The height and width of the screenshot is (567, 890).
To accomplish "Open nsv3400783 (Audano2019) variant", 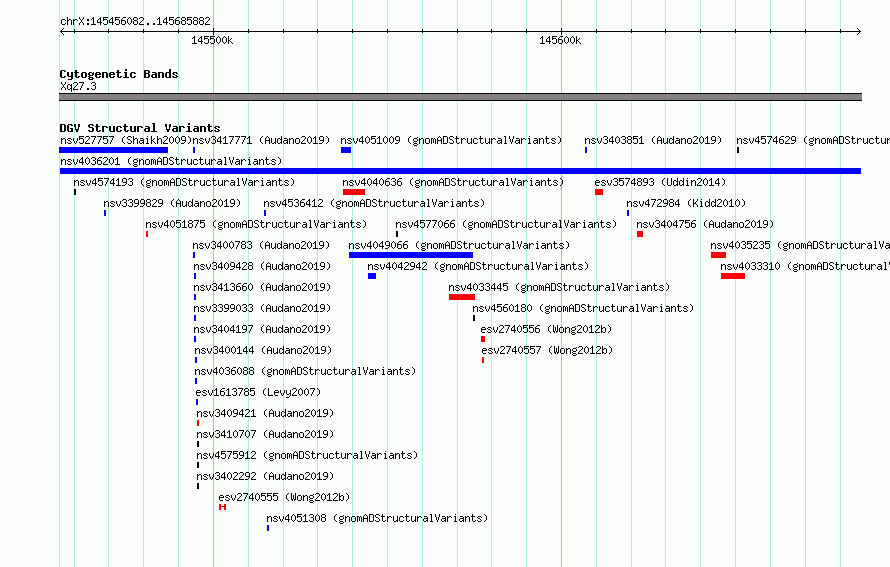I will [261, 245].
